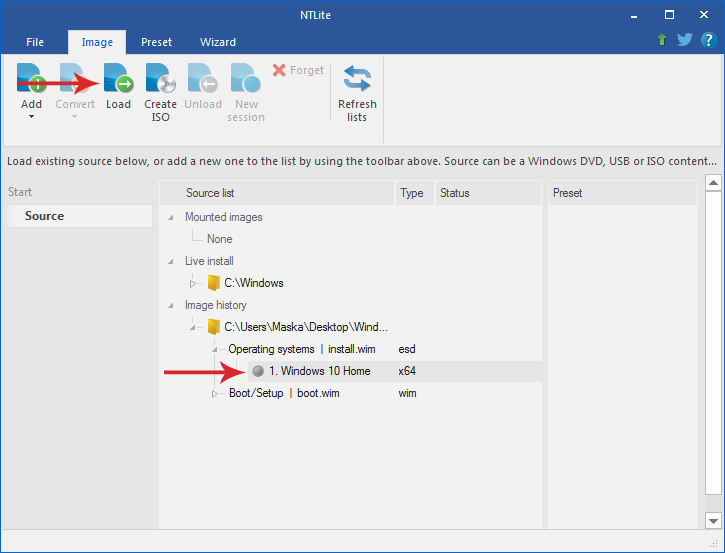
Task: Click the blue Help question mark icon
Action: [707, 40]
